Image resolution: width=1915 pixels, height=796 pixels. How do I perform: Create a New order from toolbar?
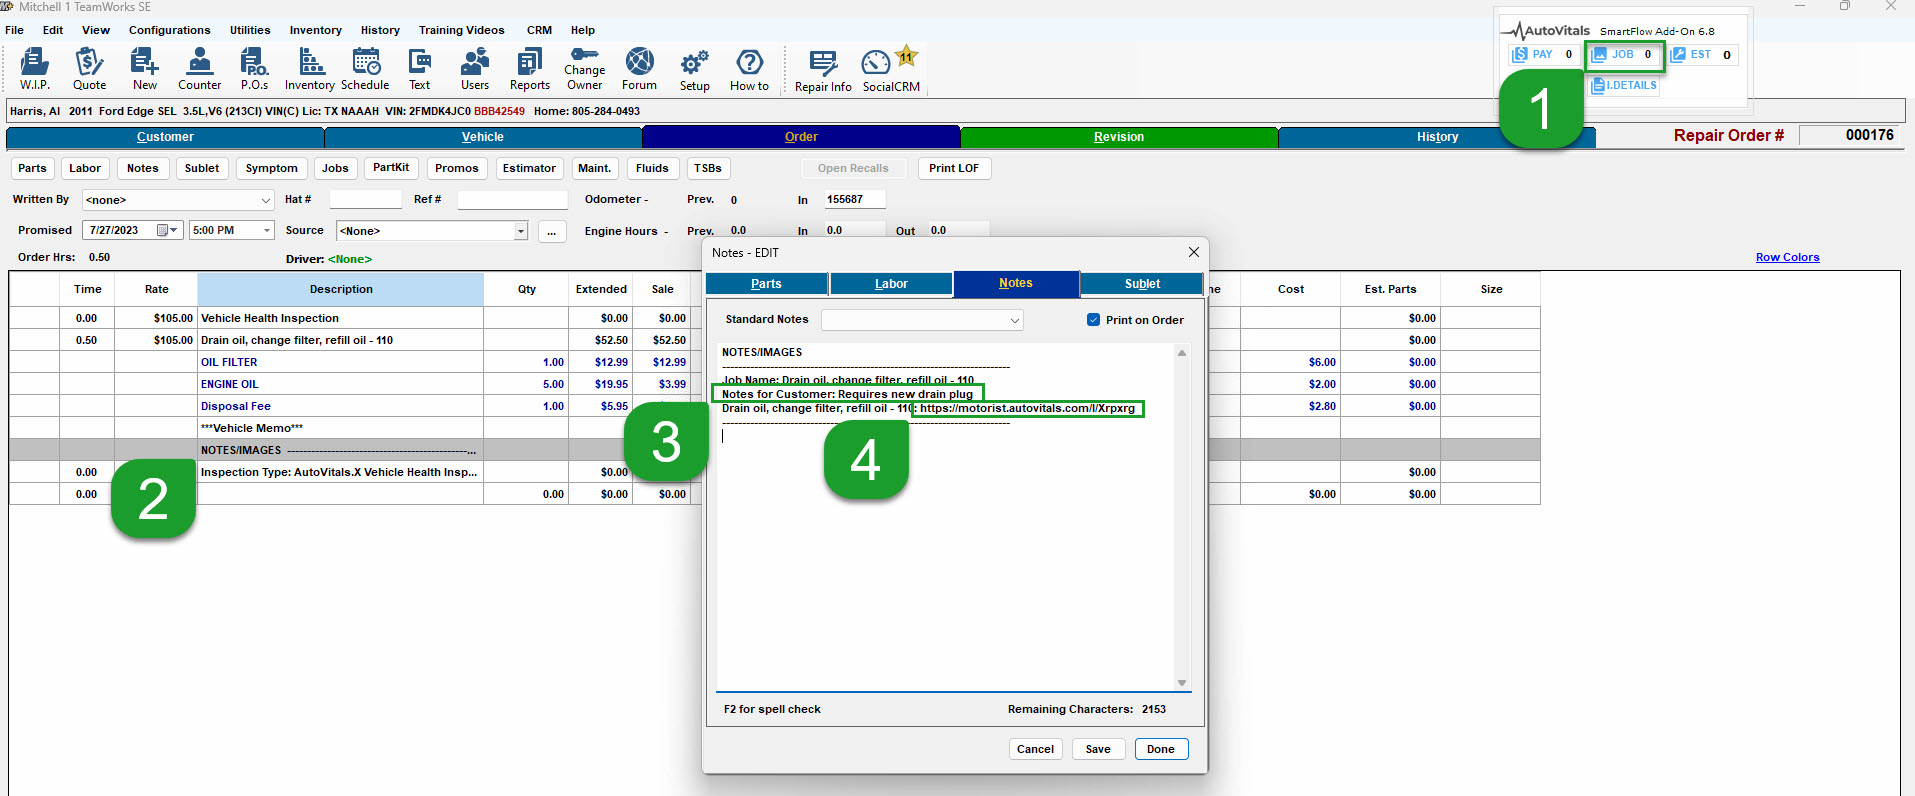144,69
